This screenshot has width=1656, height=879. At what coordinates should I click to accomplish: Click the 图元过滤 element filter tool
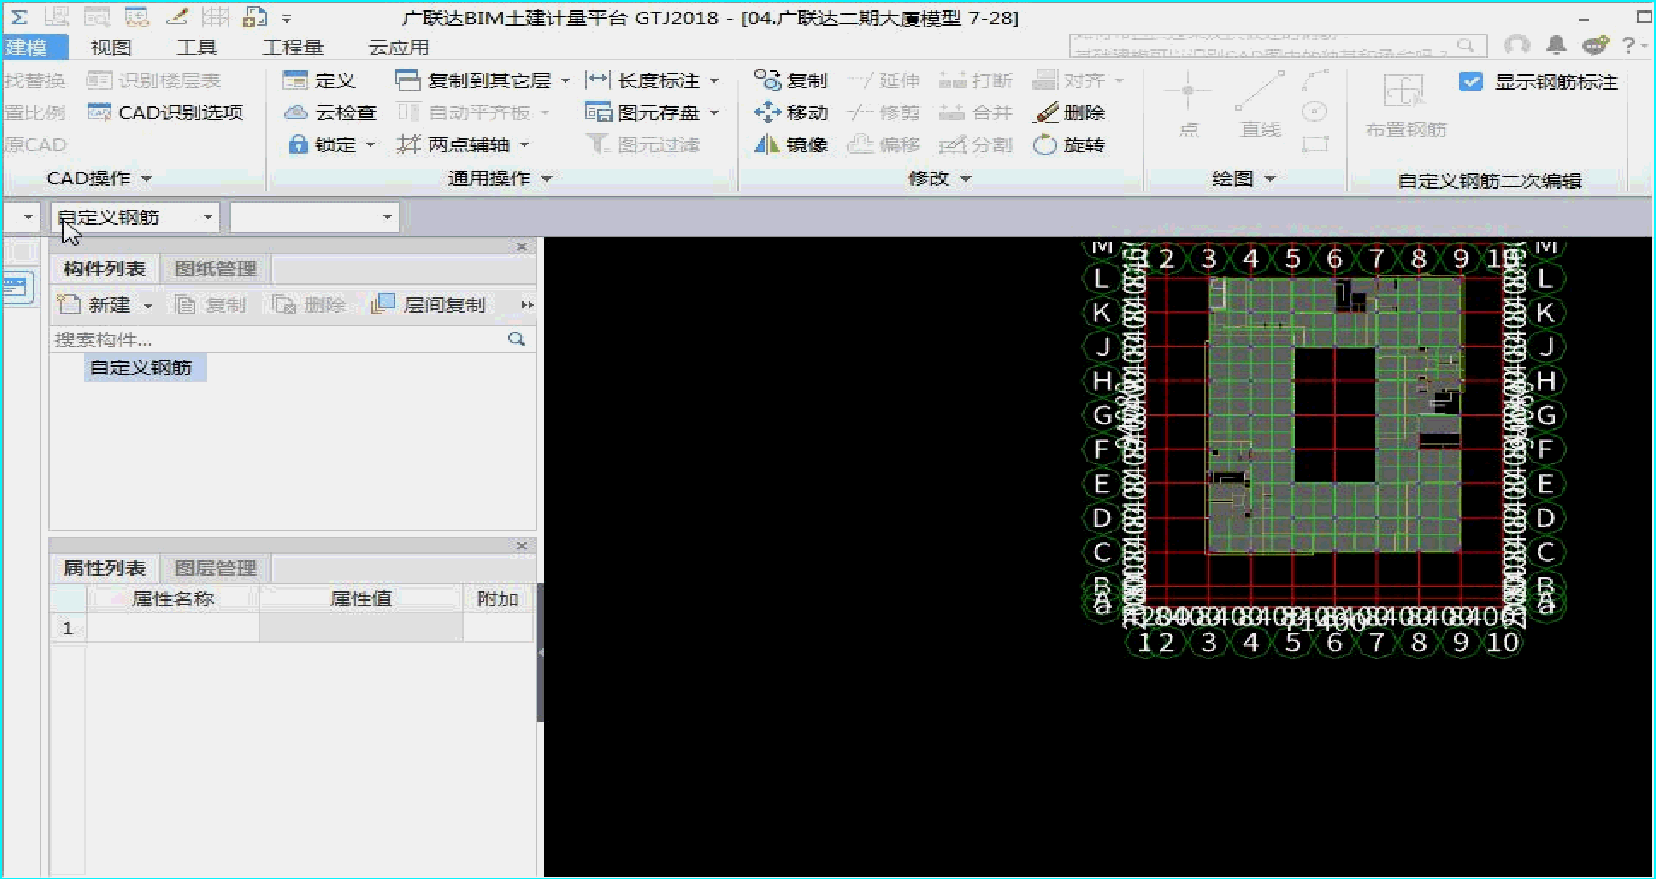point(643,145)
